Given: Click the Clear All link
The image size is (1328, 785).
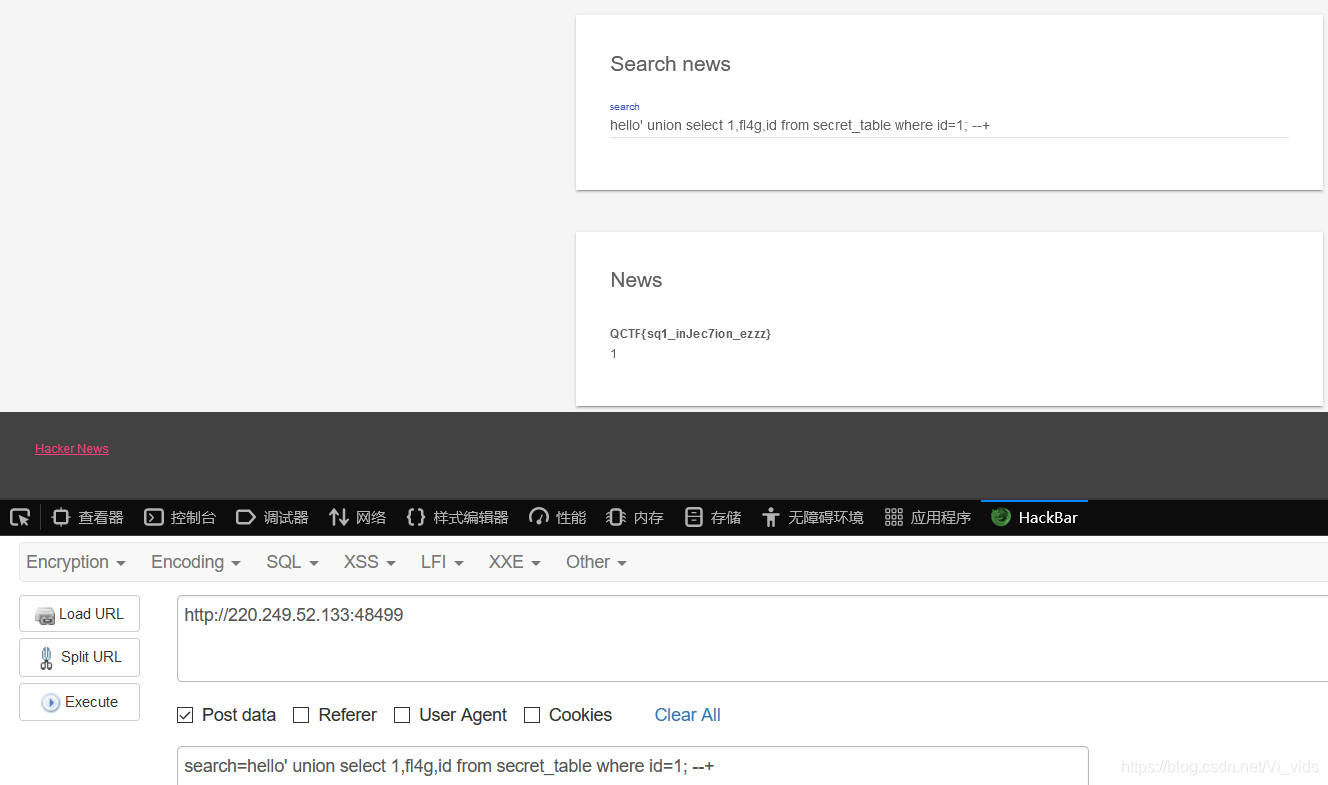Looking at the screenshot, I should coord(687,715).
